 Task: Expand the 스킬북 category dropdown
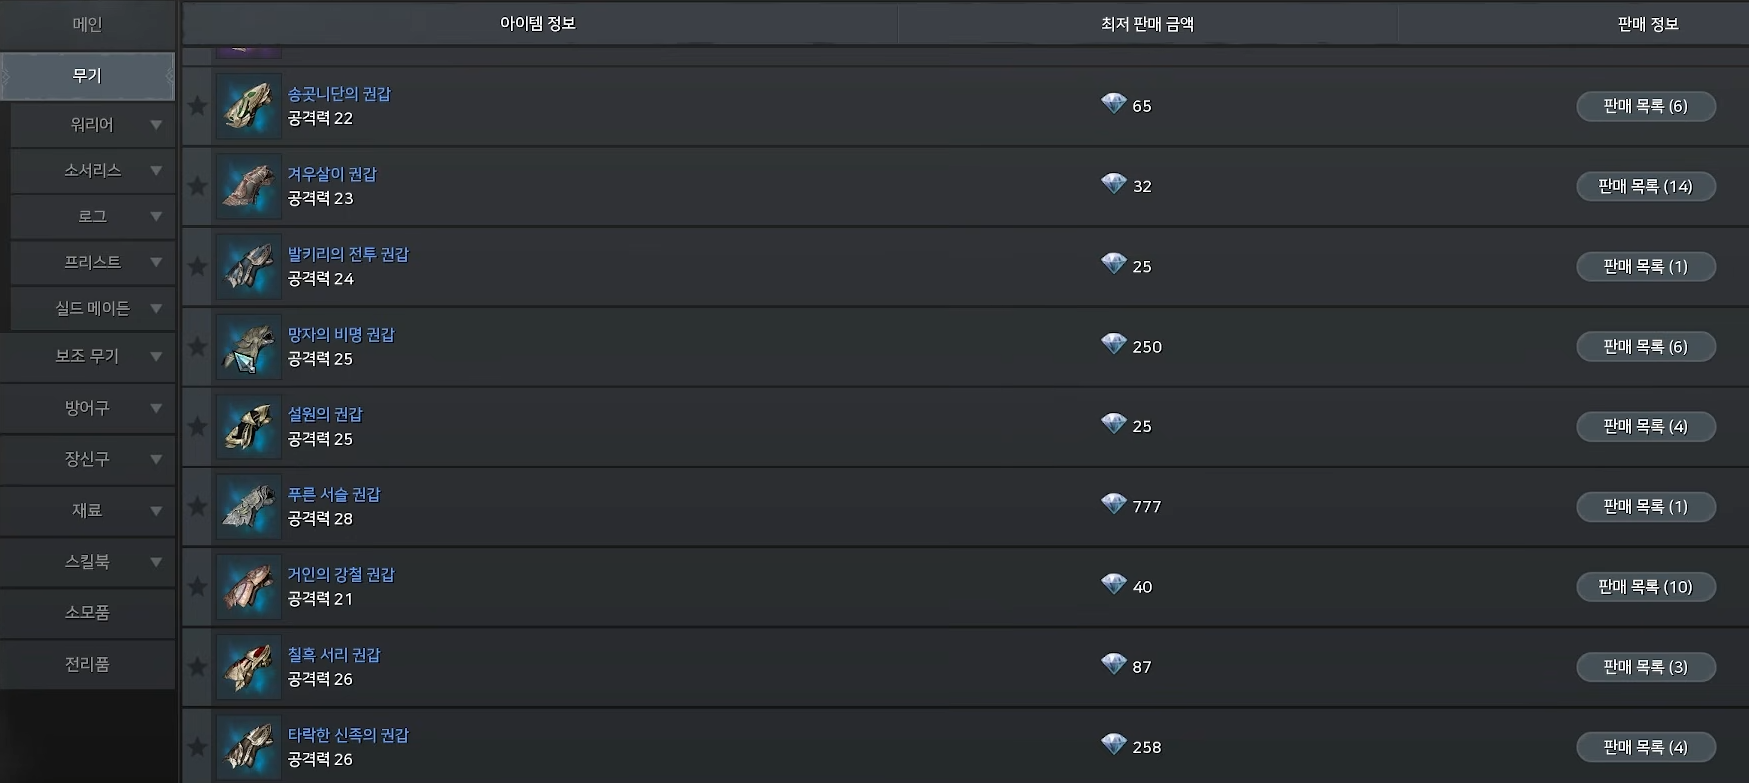coord(156,562)
